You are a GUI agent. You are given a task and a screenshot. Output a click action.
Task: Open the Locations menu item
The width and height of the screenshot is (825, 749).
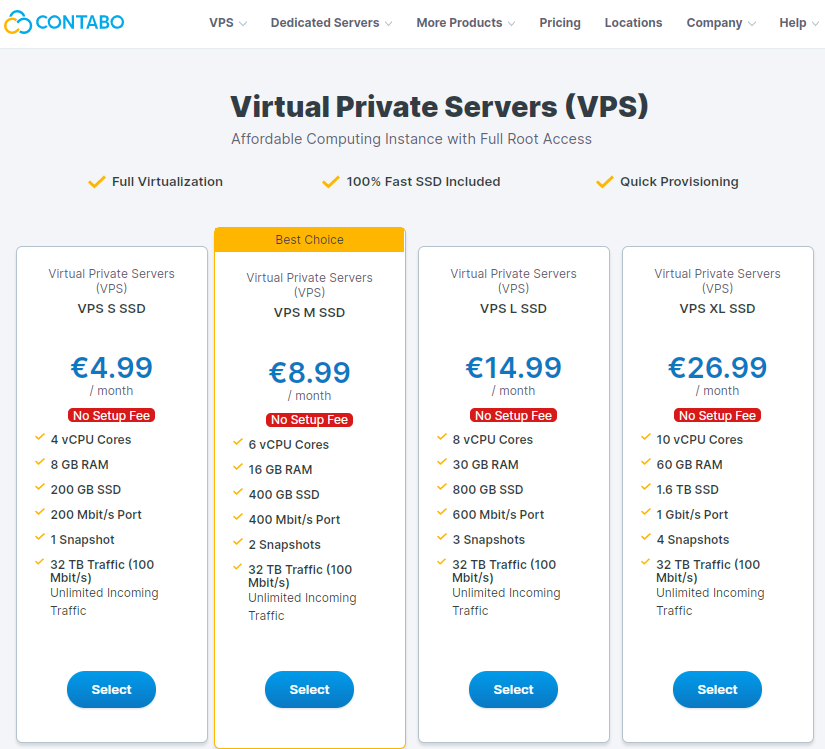[x=633, y=23]
